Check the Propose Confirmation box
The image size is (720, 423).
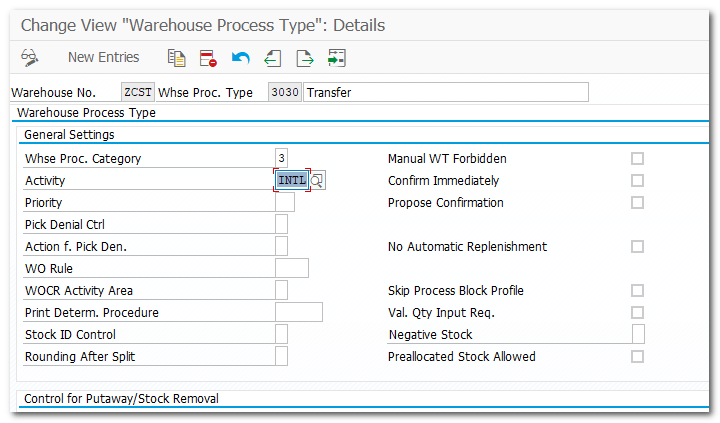click(637, 203)
